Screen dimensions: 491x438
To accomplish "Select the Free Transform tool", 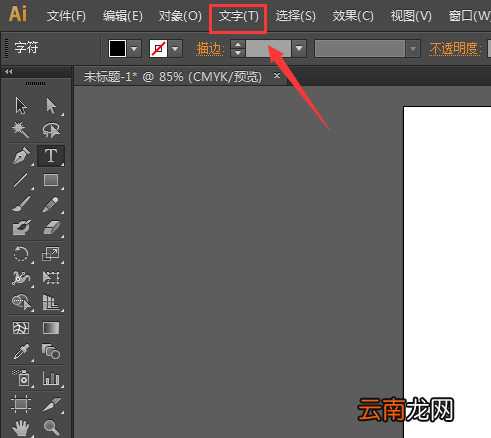I will [51, 278].
